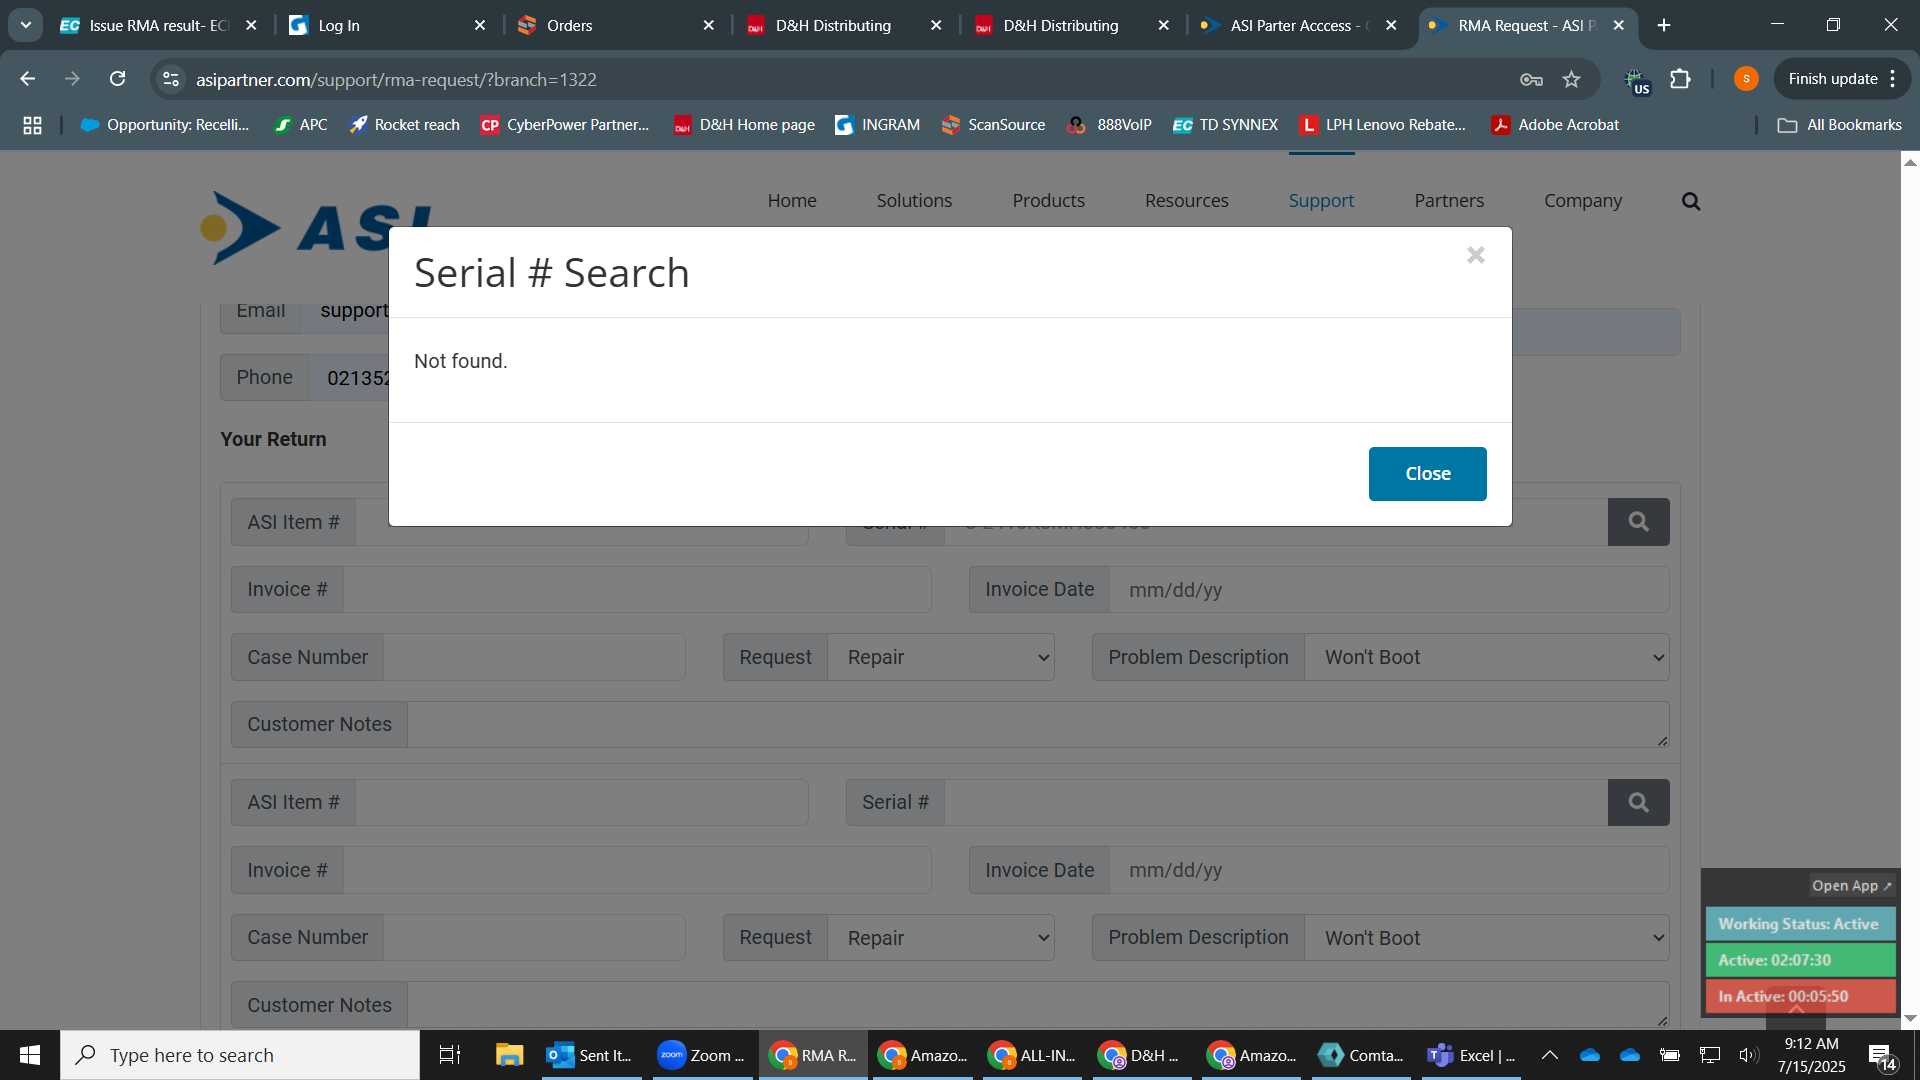Open Zoom from taskbar
The height and width of the screenshot is (1080, 1920).
pos(701,1055)
